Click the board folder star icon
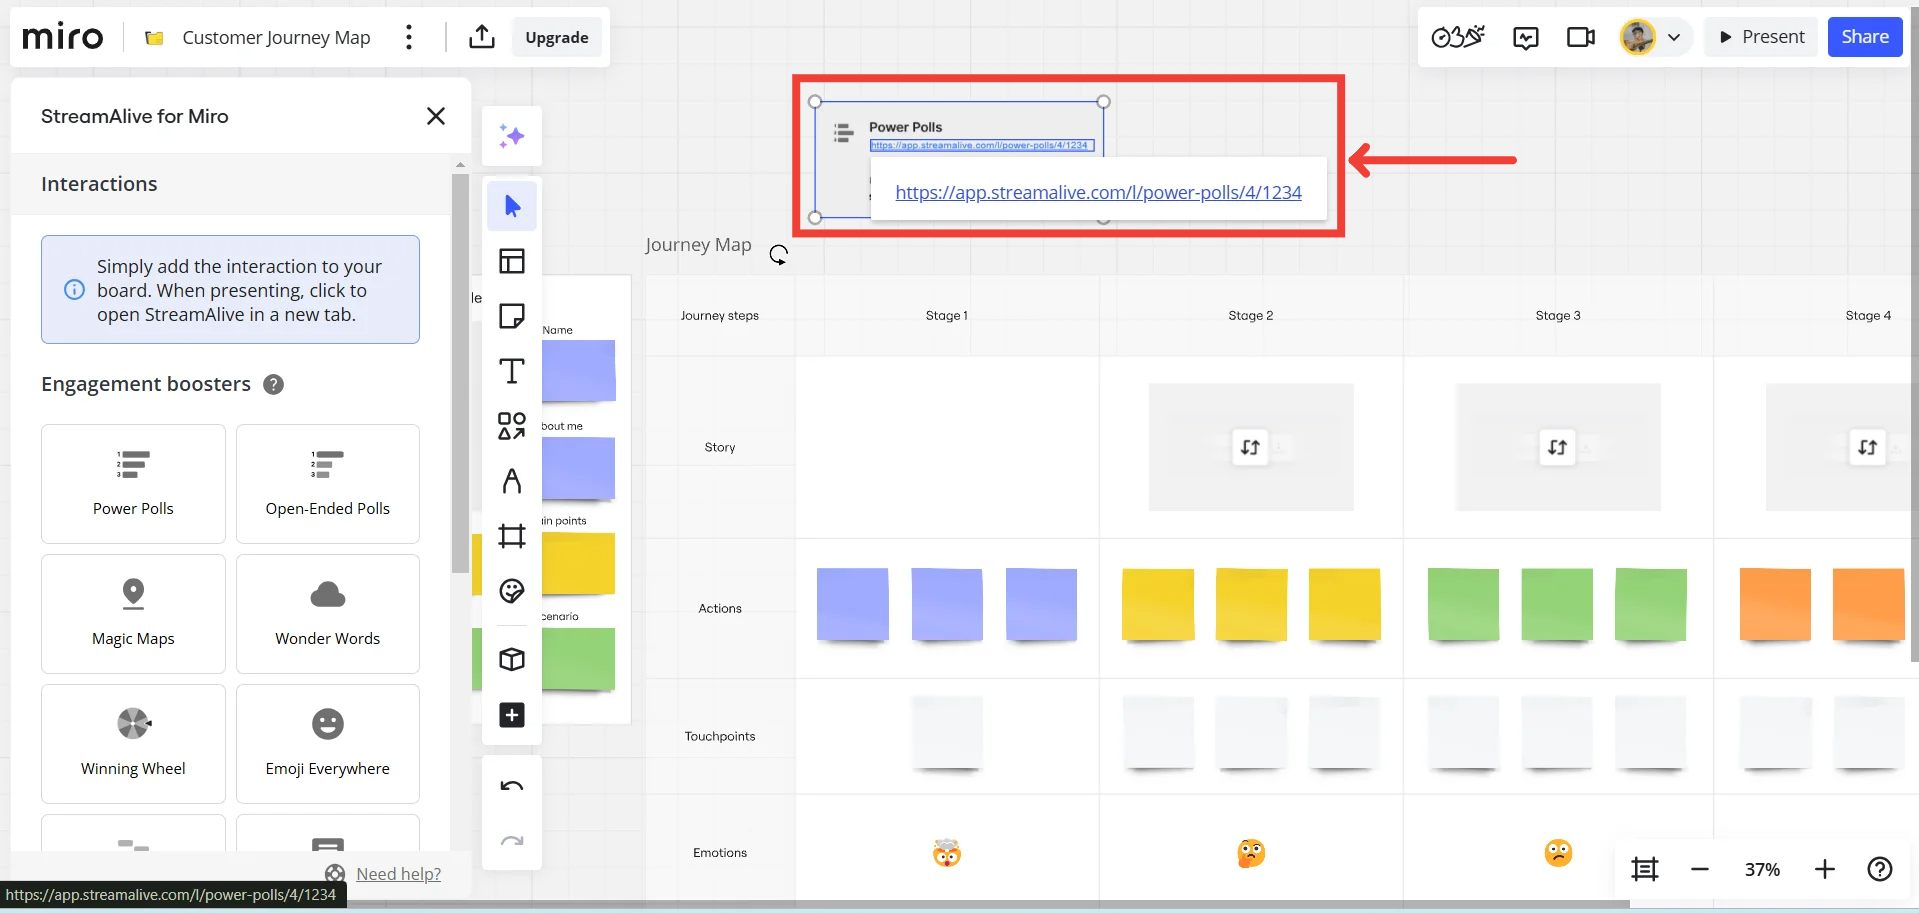 (x=154, y=38)
